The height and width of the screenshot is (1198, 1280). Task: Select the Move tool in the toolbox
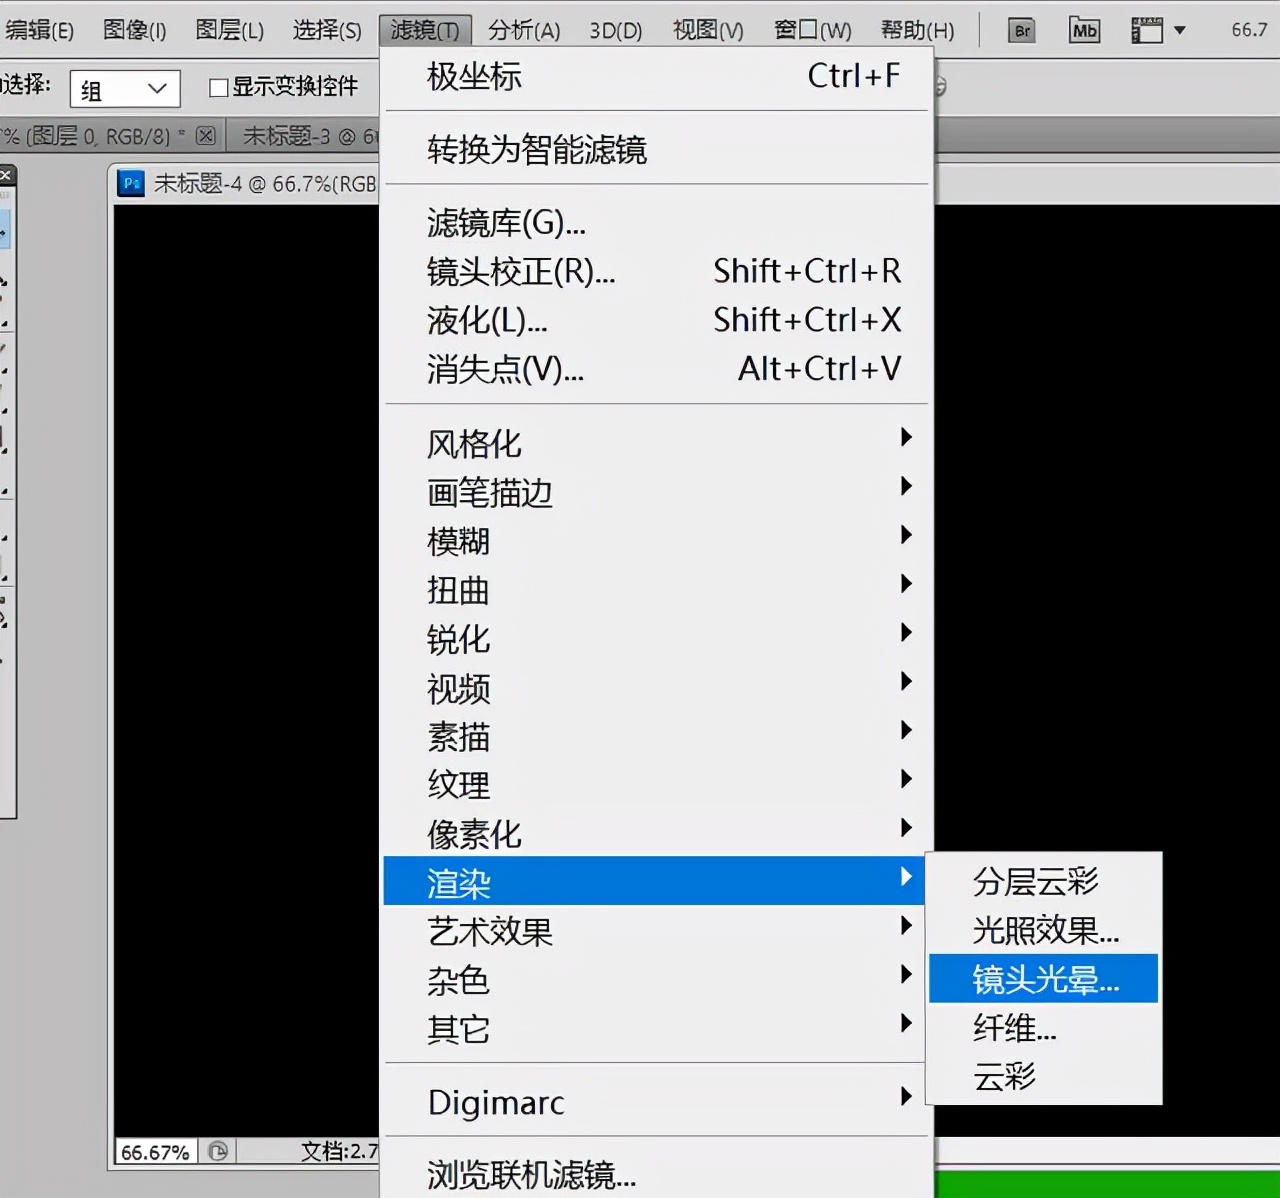point(4,230)
